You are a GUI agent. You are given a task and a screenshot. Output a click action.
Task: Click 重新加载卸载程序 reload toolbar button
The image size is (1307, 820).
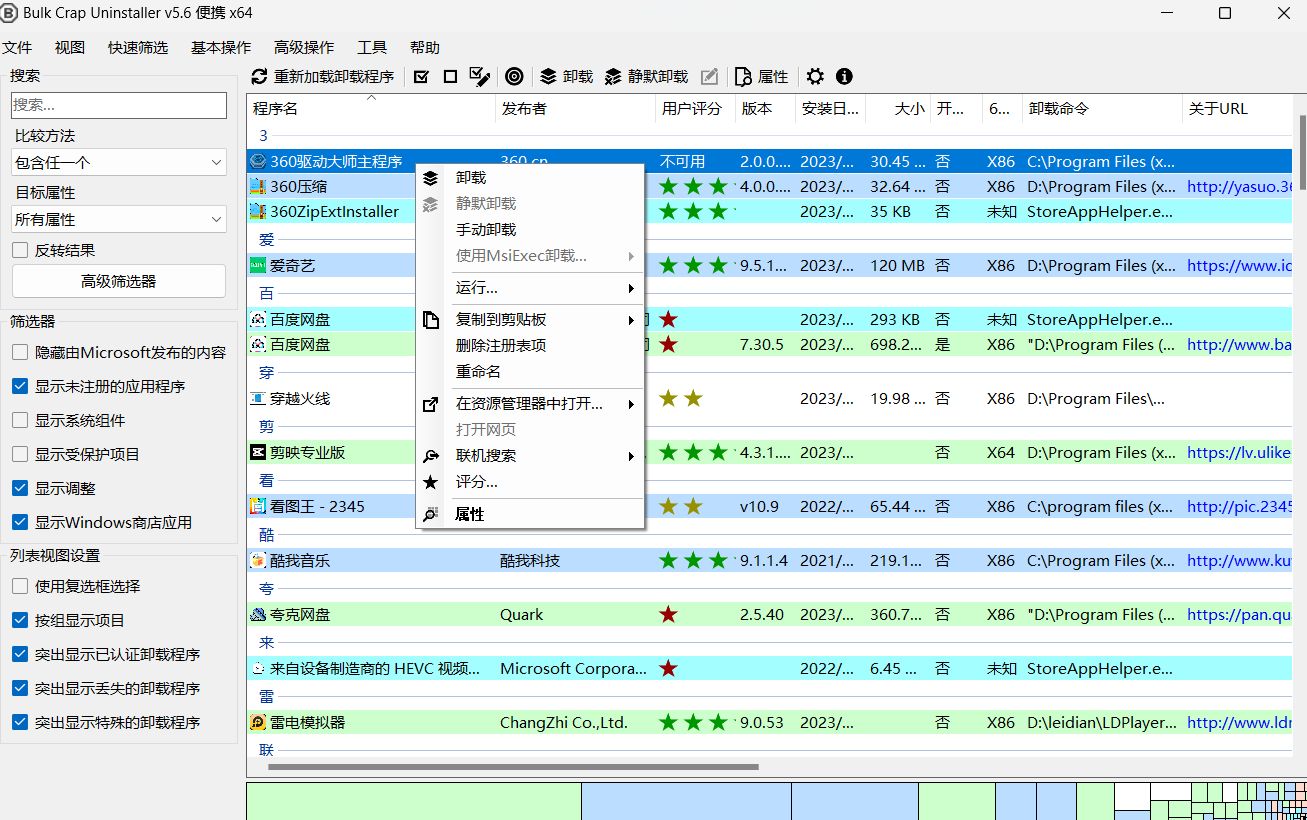[322, 76]
